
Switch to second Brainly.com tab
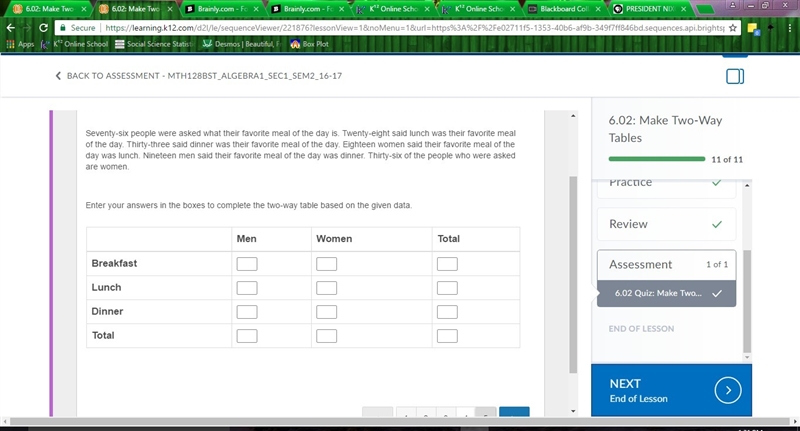[x=307, y=9]
